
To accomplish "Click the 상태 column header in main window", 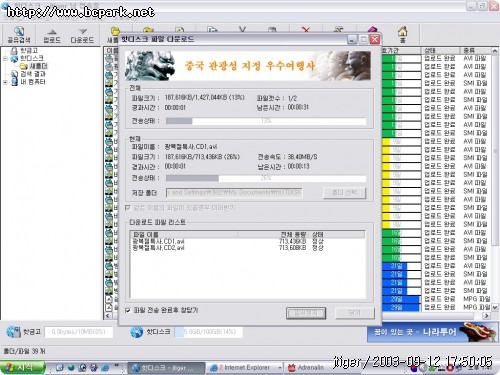I will pos(441,51).
